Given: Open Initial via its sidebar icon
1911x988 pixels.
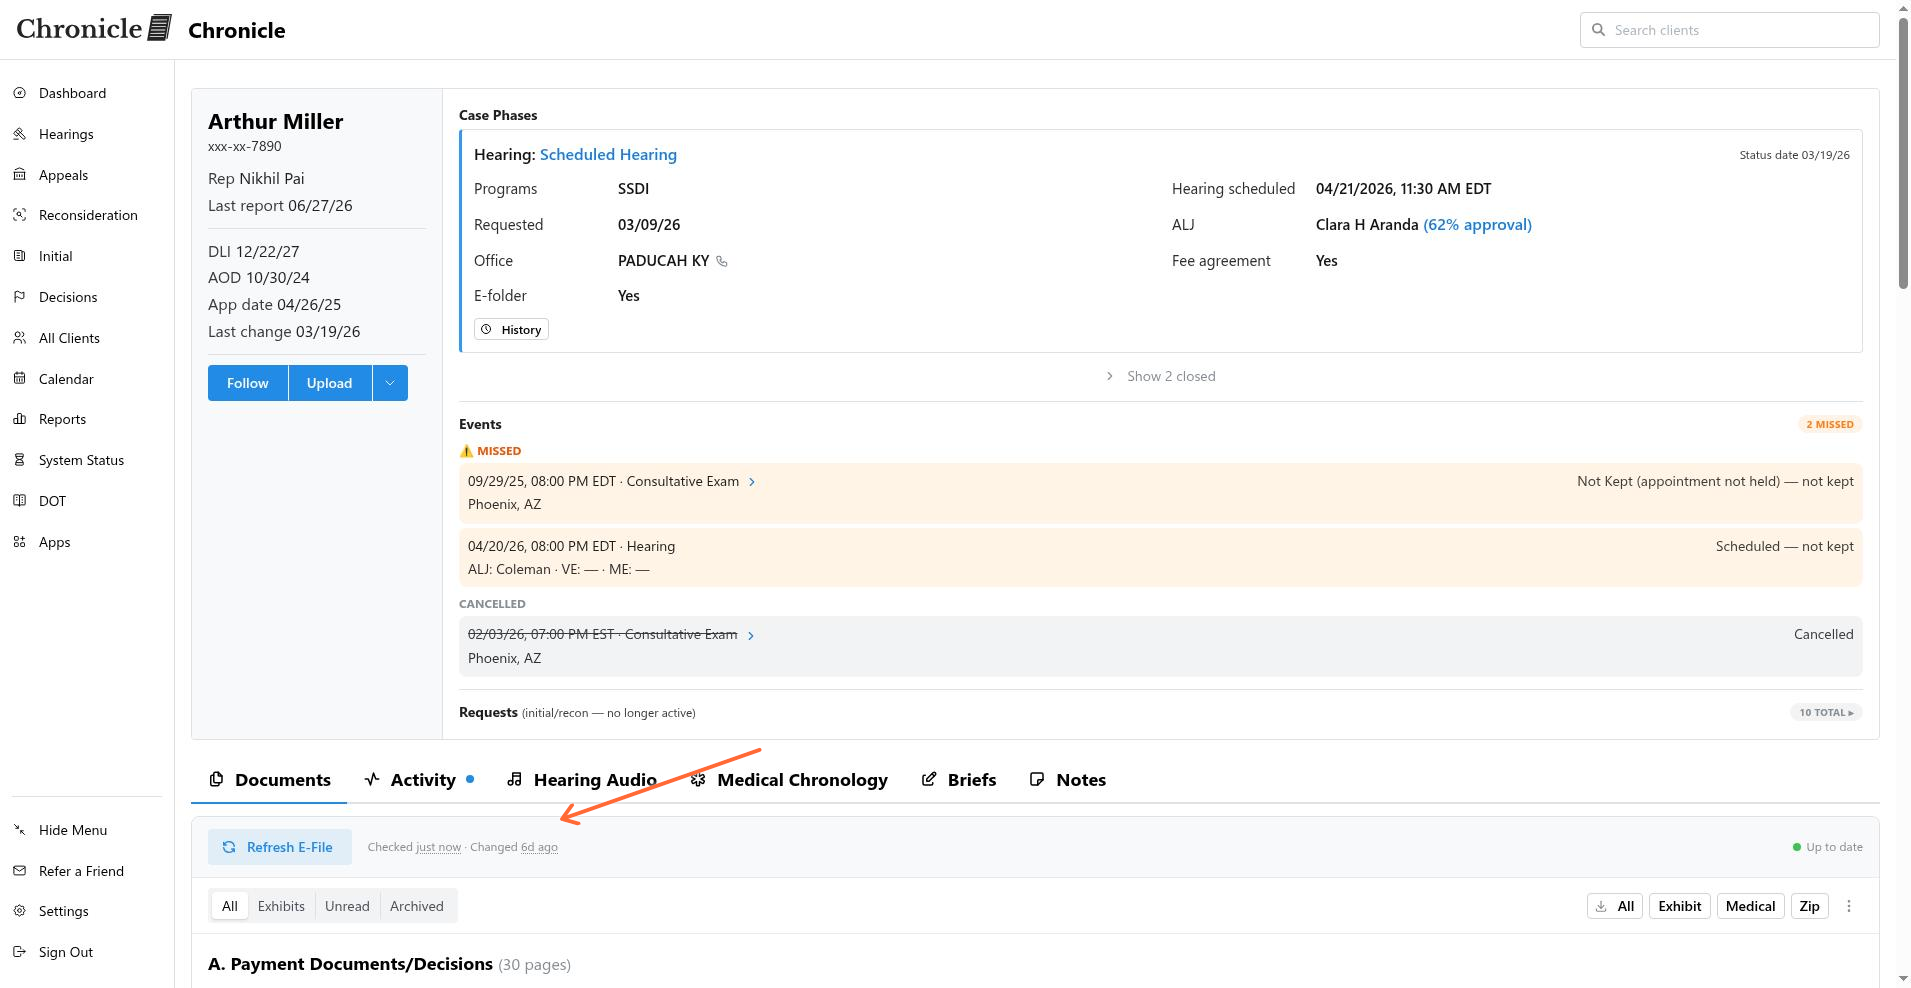Looking at the screenshot, I should coord(19,256).
